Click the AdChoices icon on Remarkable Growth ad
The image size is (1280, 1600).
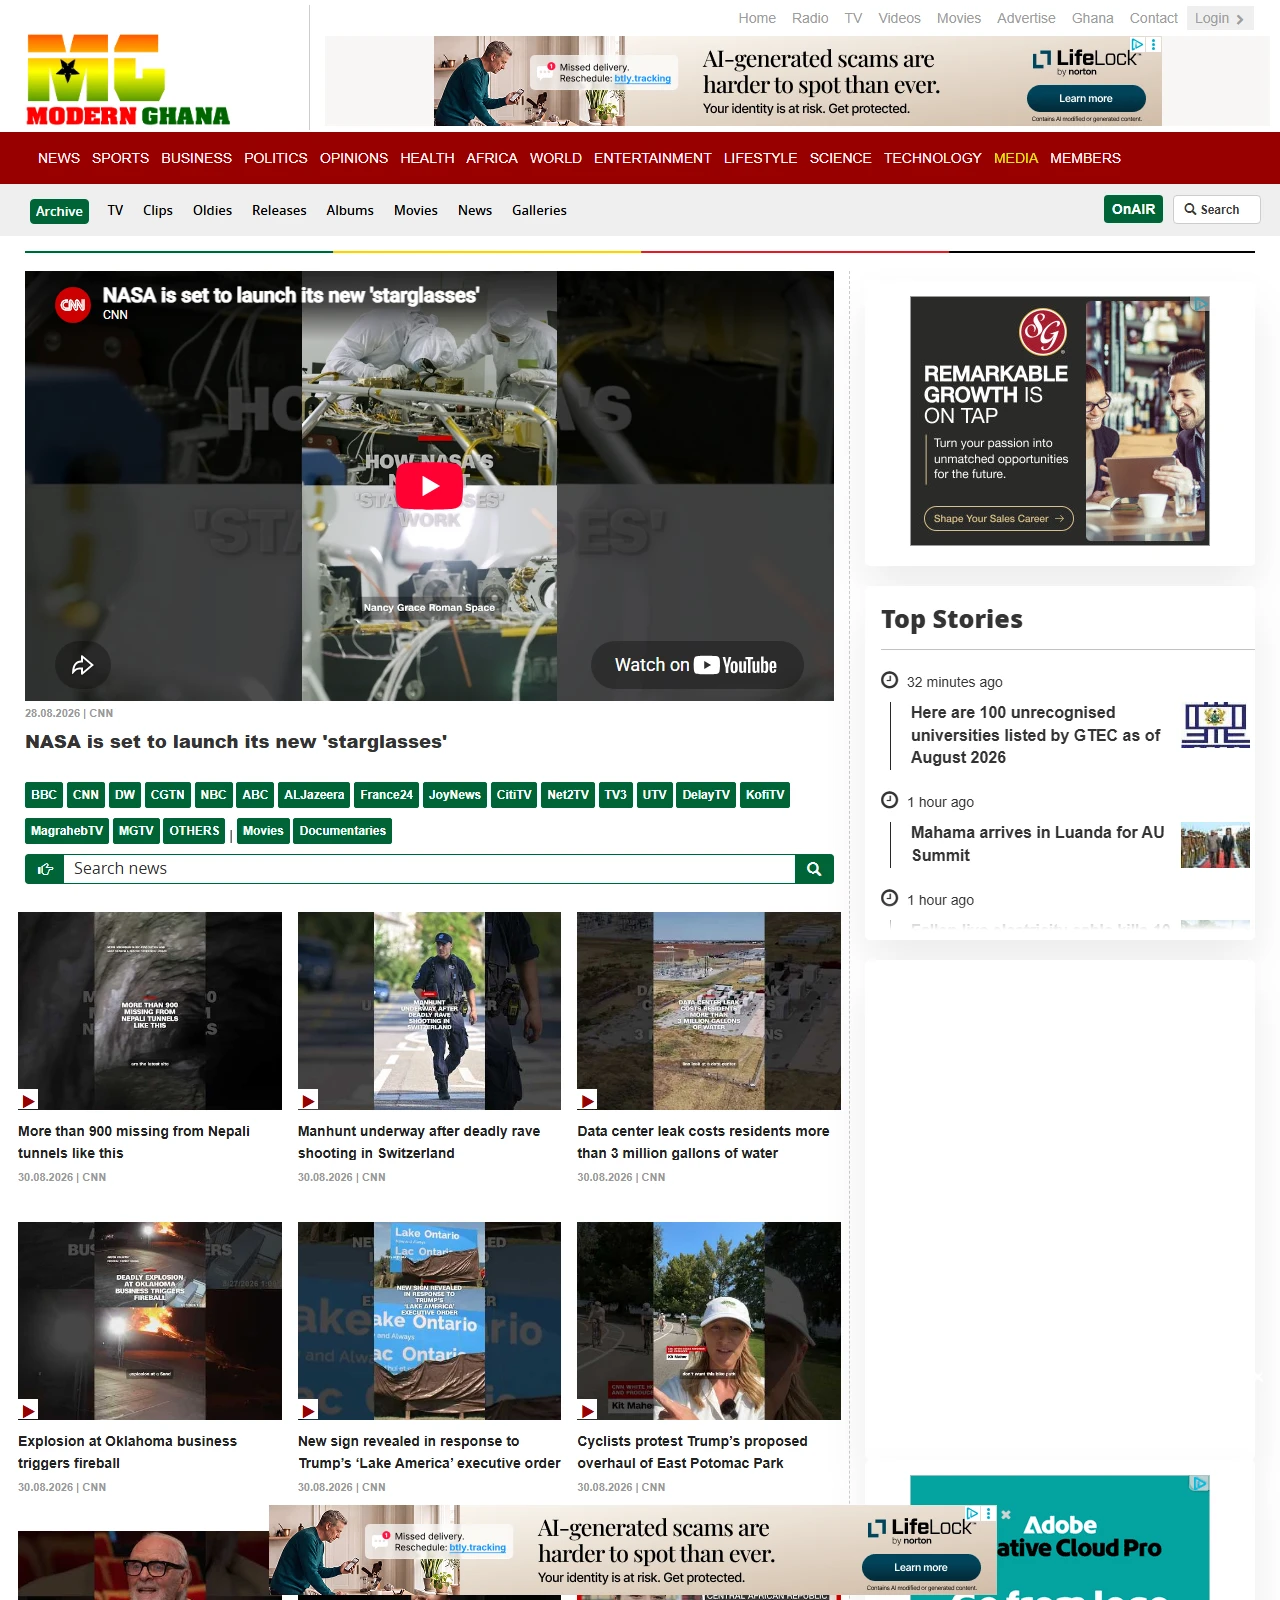[1201, 304]
